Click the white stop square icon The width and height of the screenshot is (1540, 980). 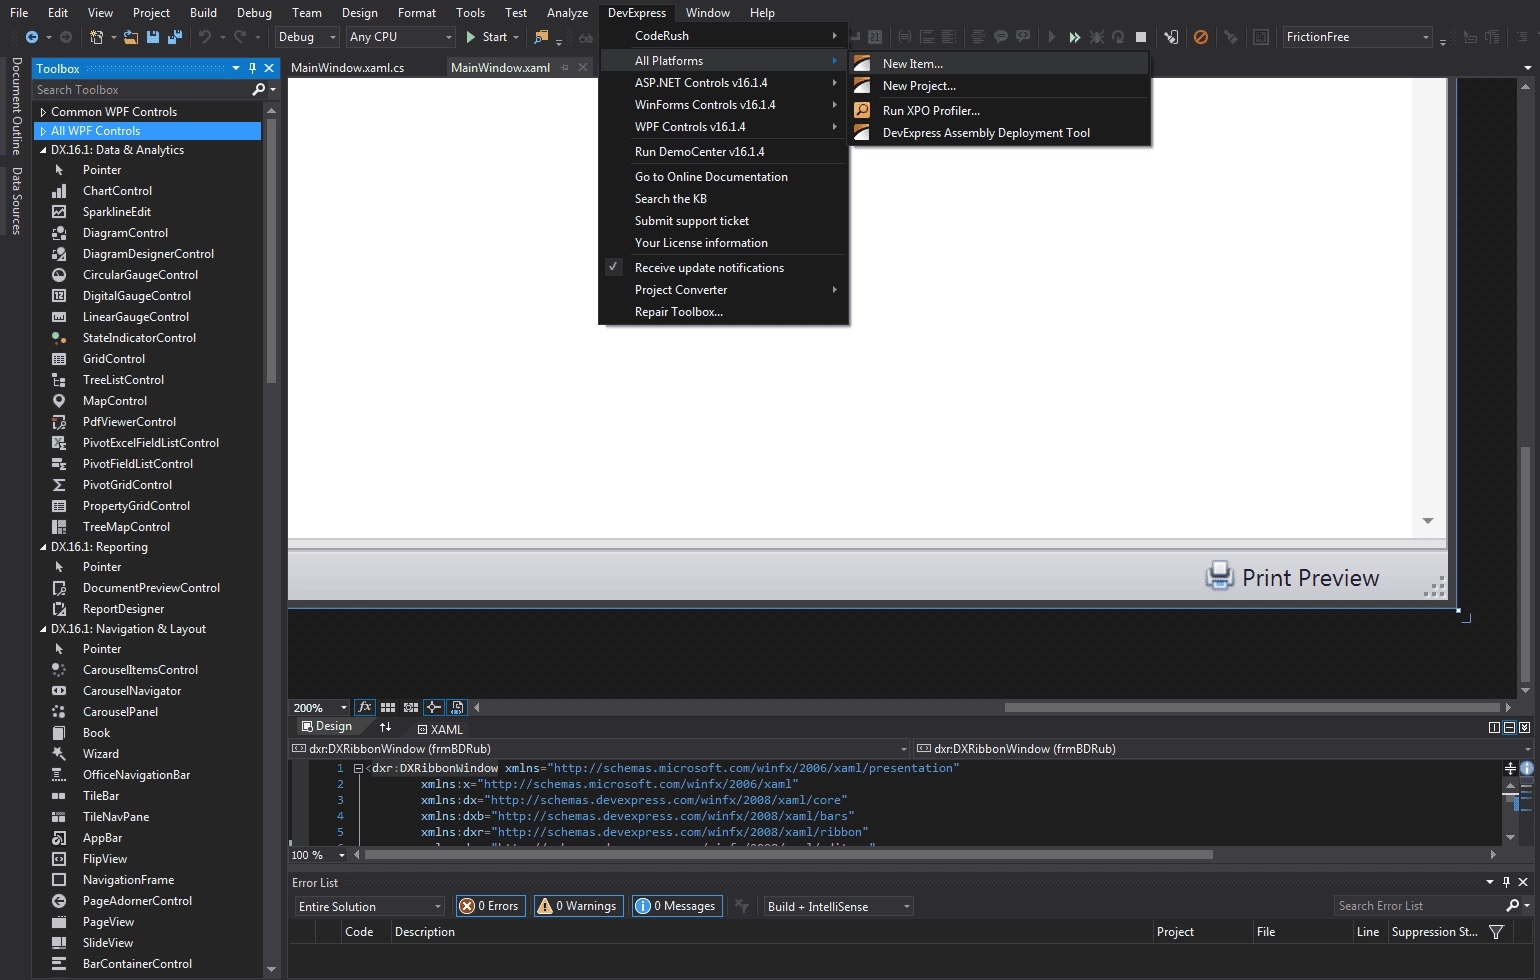click(x=1141, y=37)
